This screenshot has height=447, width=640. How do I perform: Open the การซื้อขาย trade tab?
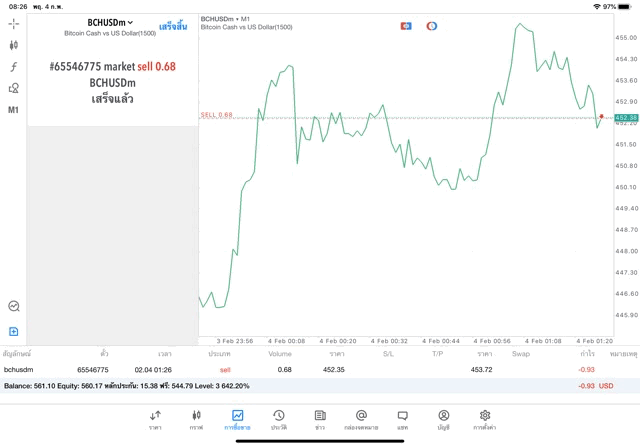tap(237, 420)
